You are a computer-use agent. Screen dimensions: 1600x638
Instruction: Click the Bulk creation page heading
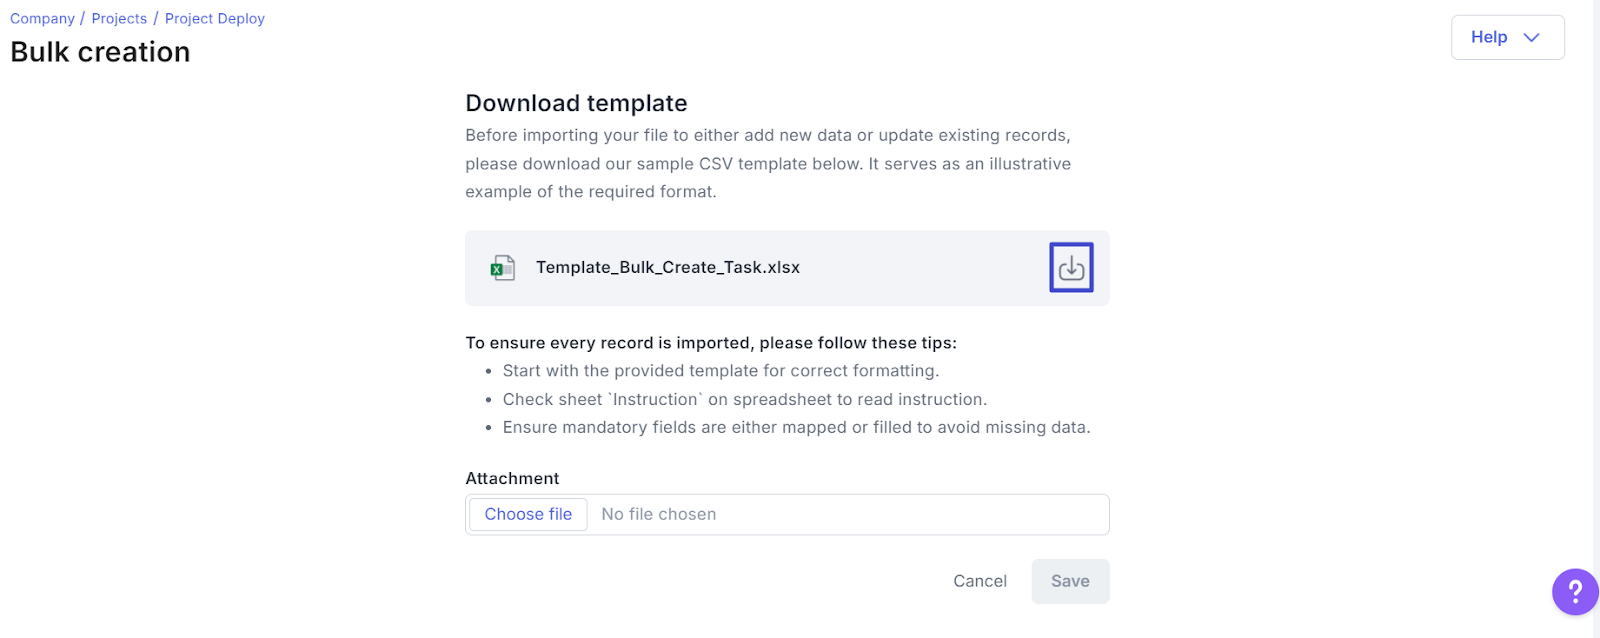pyautogui.click(x=100, y=52)
